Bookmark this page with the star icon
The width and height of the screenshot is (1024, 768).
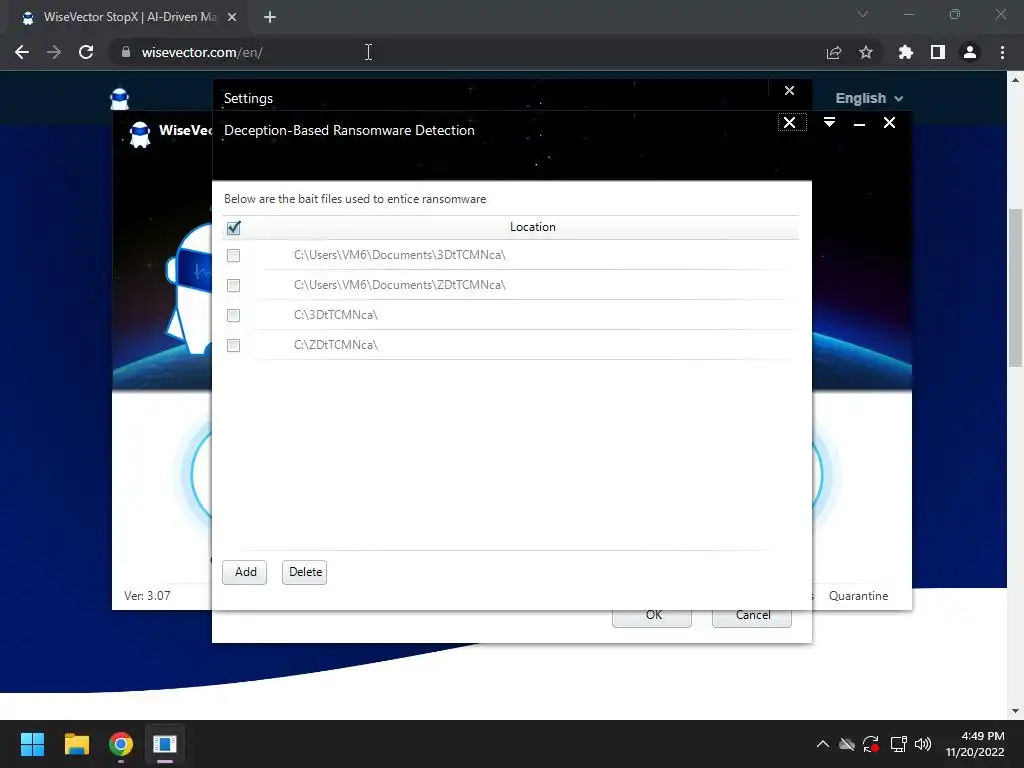(866, 52)
